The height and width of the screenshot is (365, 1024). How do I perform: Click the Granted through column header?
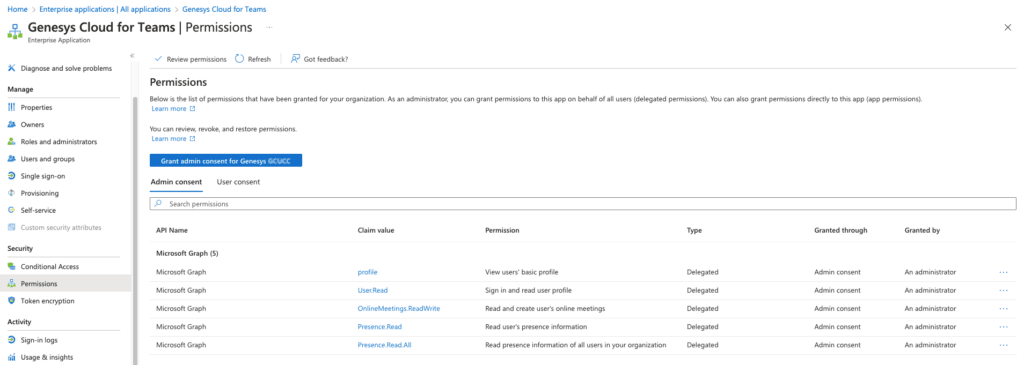[x=840, y=231]
